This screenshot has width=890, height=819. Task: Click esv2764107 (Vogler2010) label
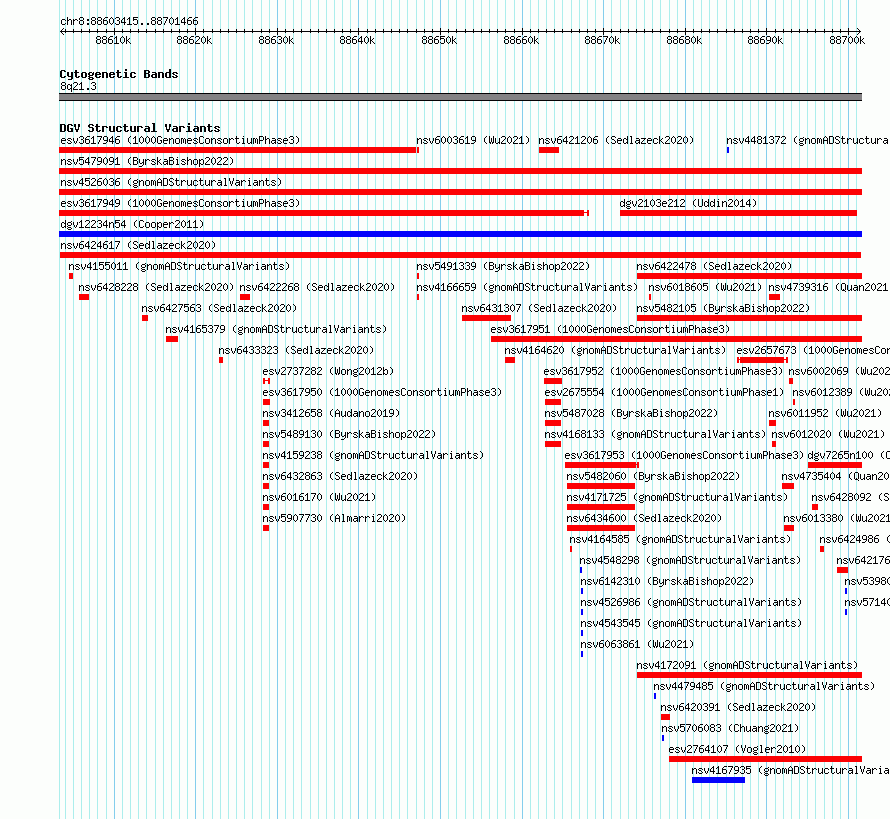click(x=737, y=749)
